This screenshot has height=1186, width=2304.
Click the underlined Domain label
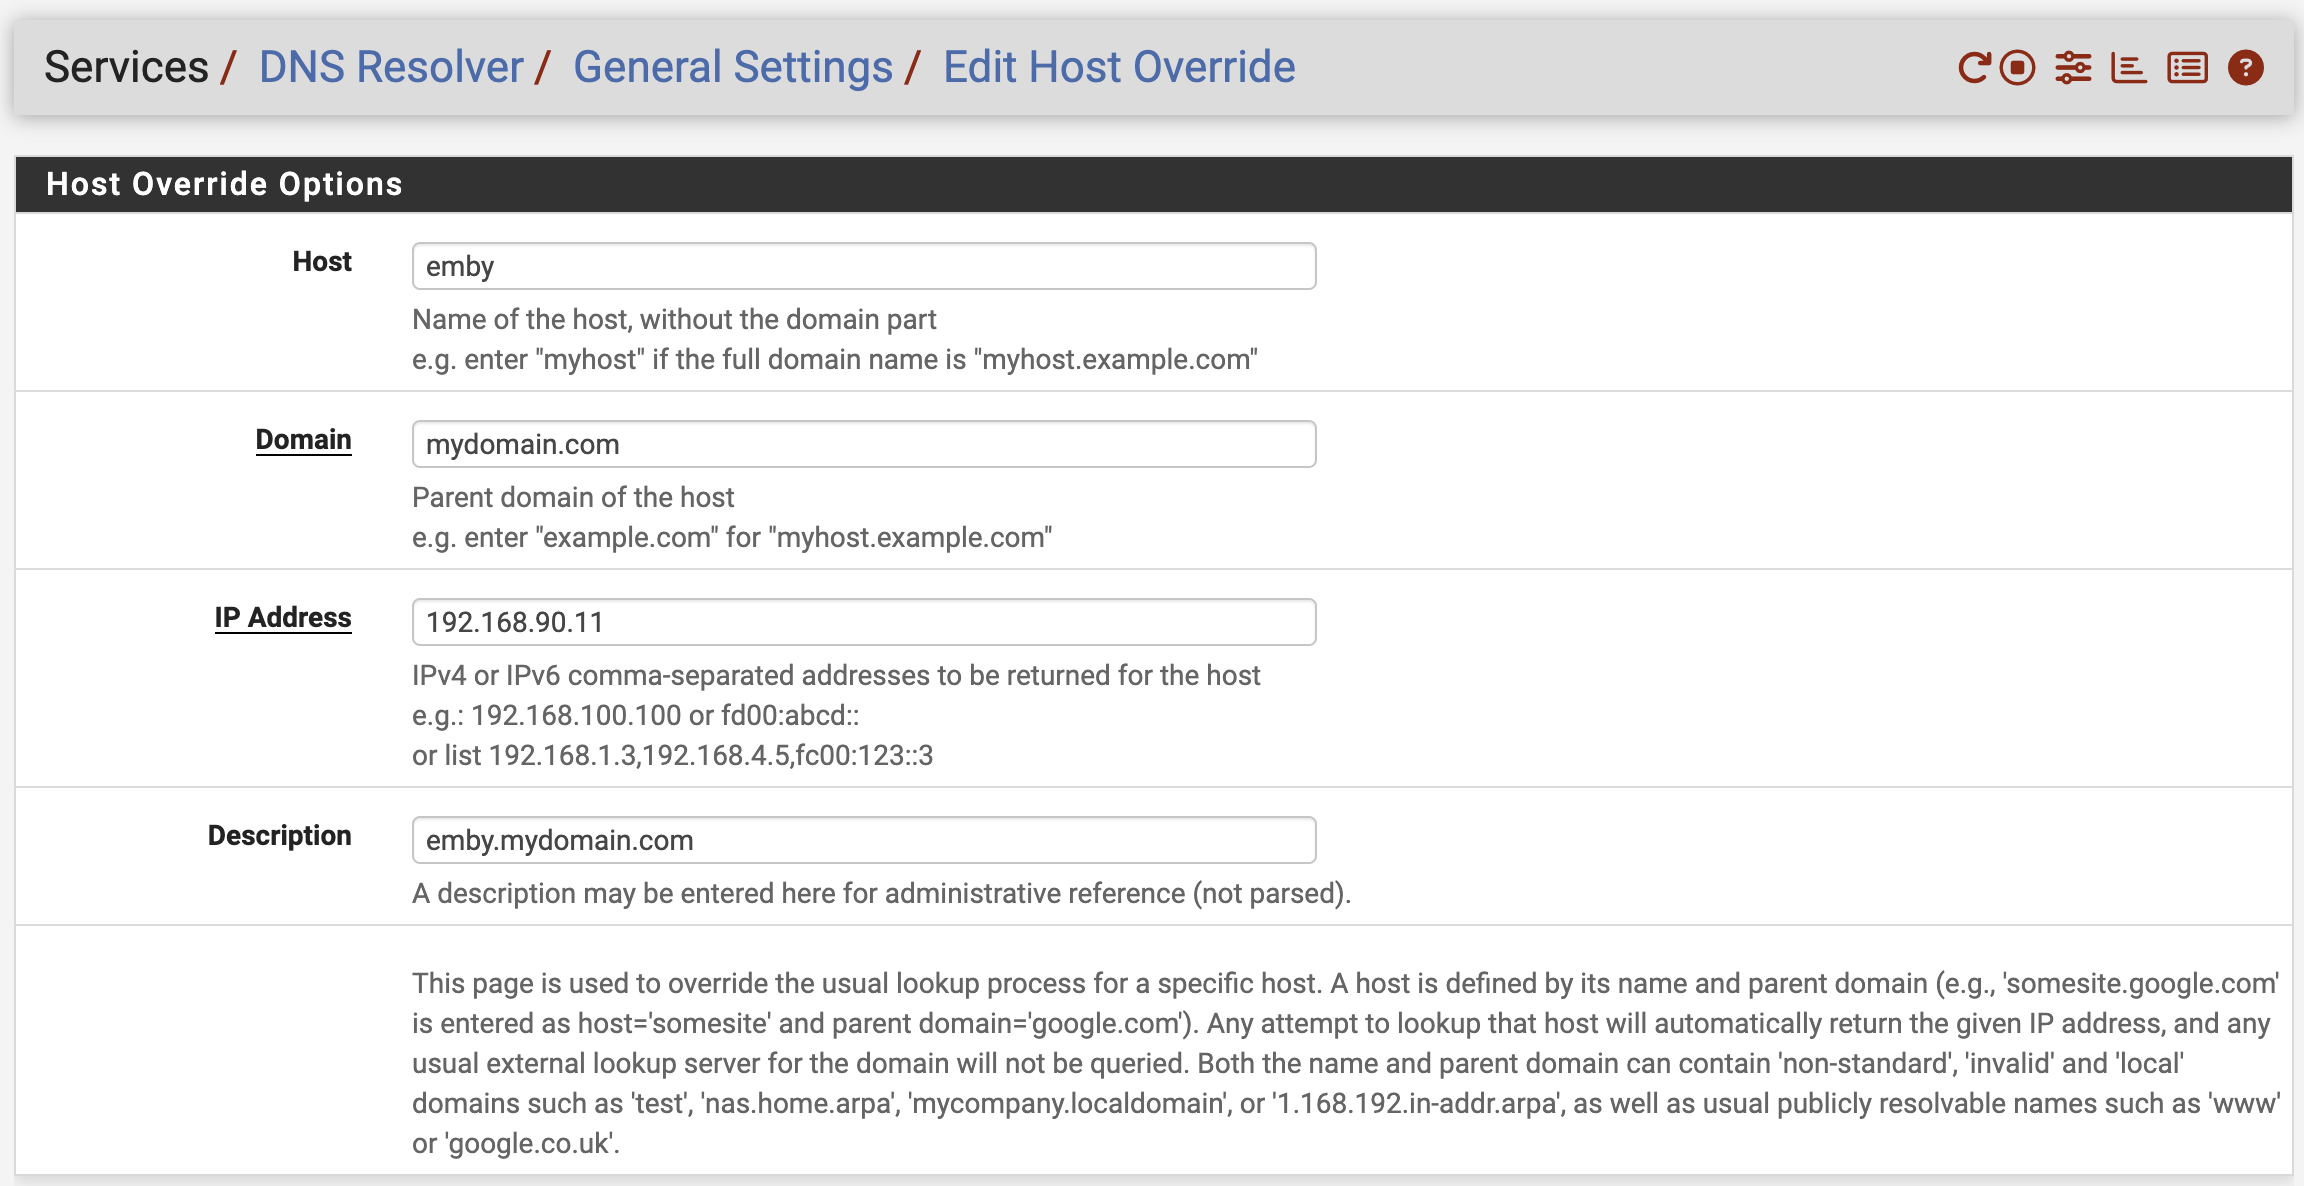(x=303, y=440)
